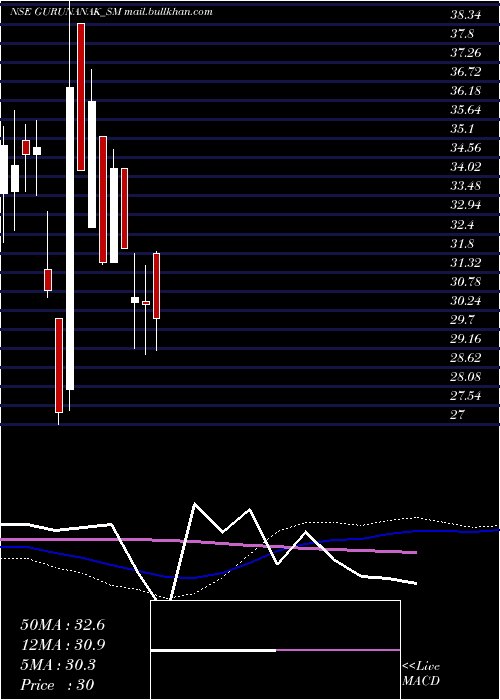Screen dimensions: 500x700
Task: Click the tall red candlestick topping near 38.34
Action: [81, 97]
